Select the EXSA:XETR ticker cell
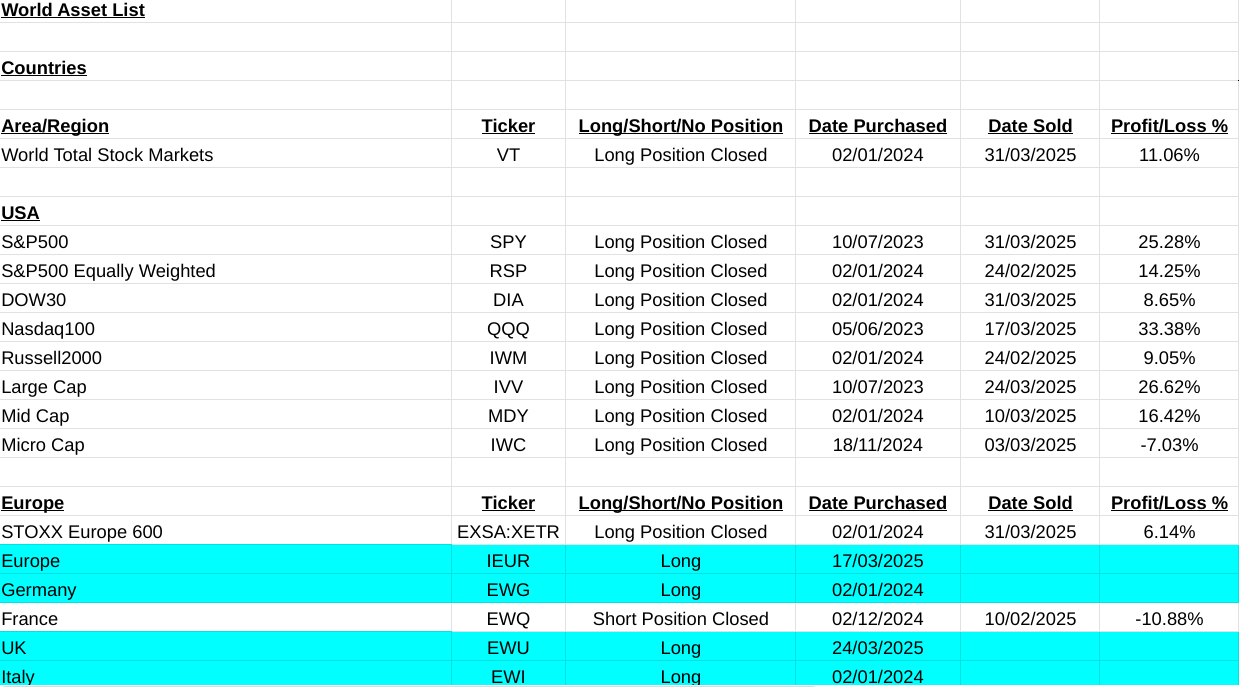 tap(508, 532)
